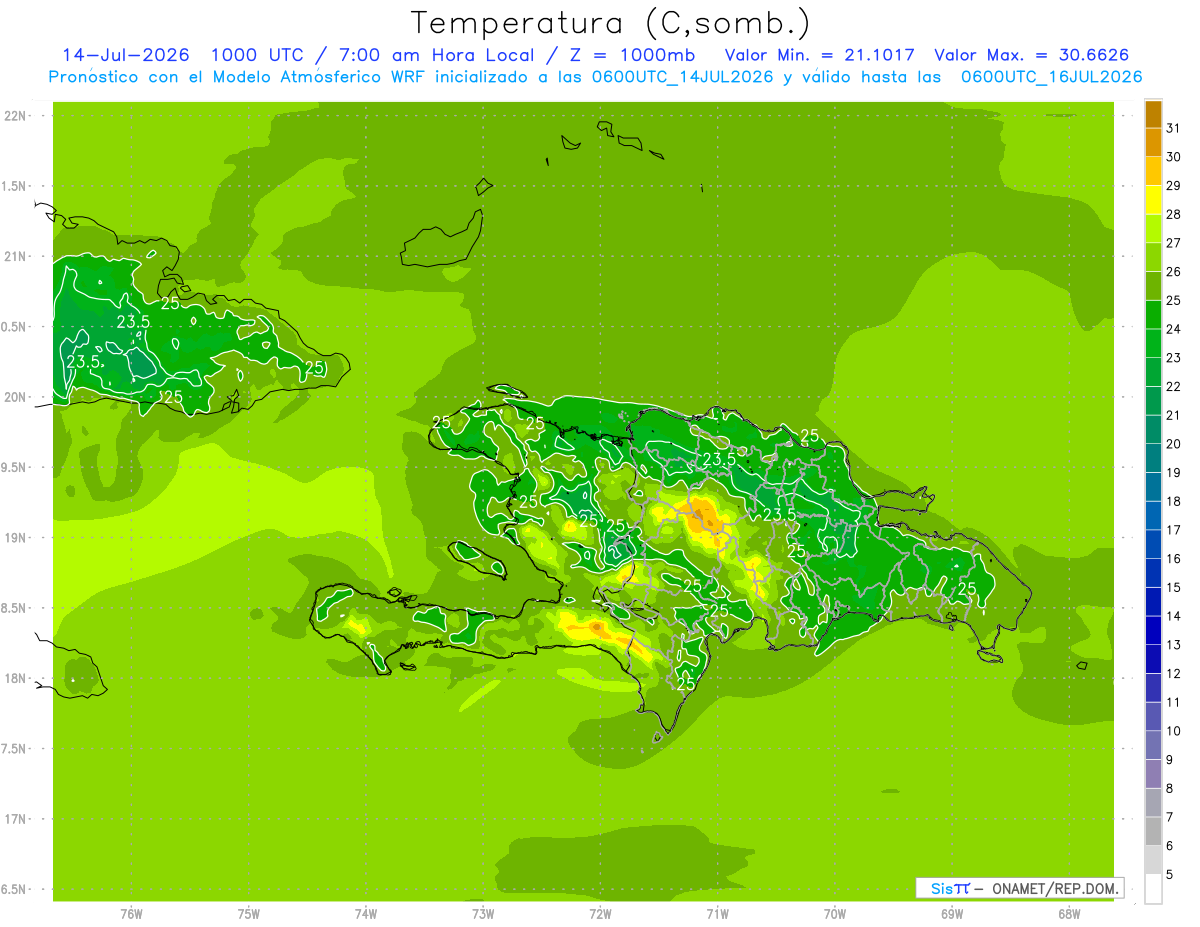Image resolution: width=1200 pixels, height=927 pixels.
Task: Click the longitude axis label '68W'
Action: (x=1069, y=913)
